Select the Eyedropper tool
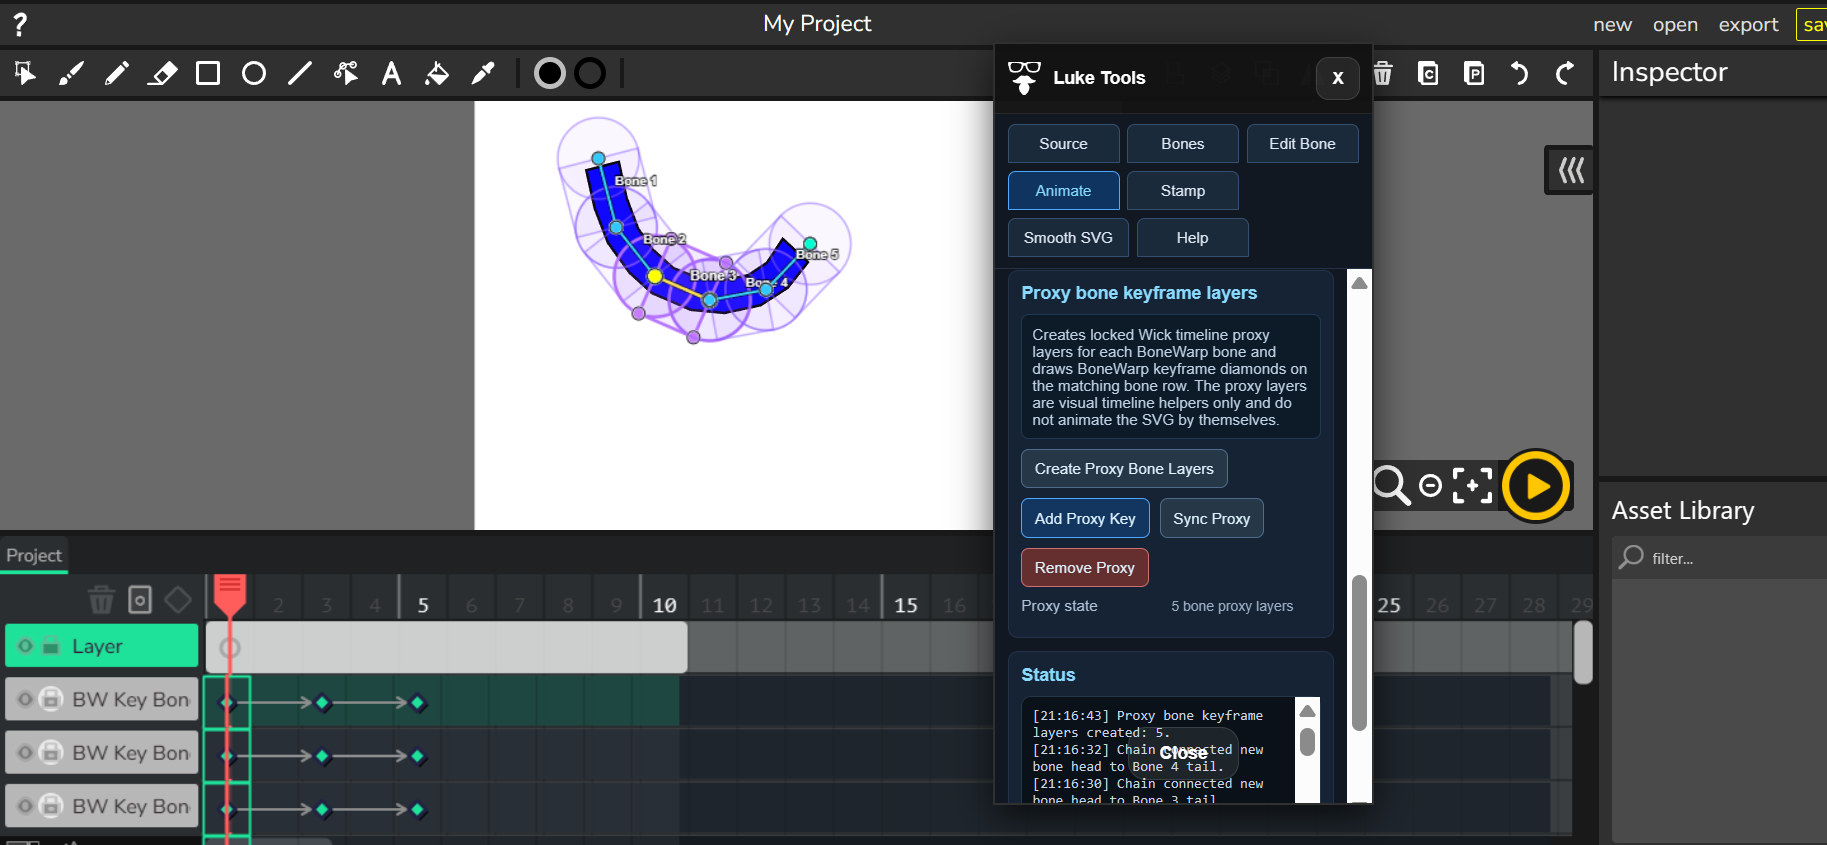 (483, 73)
